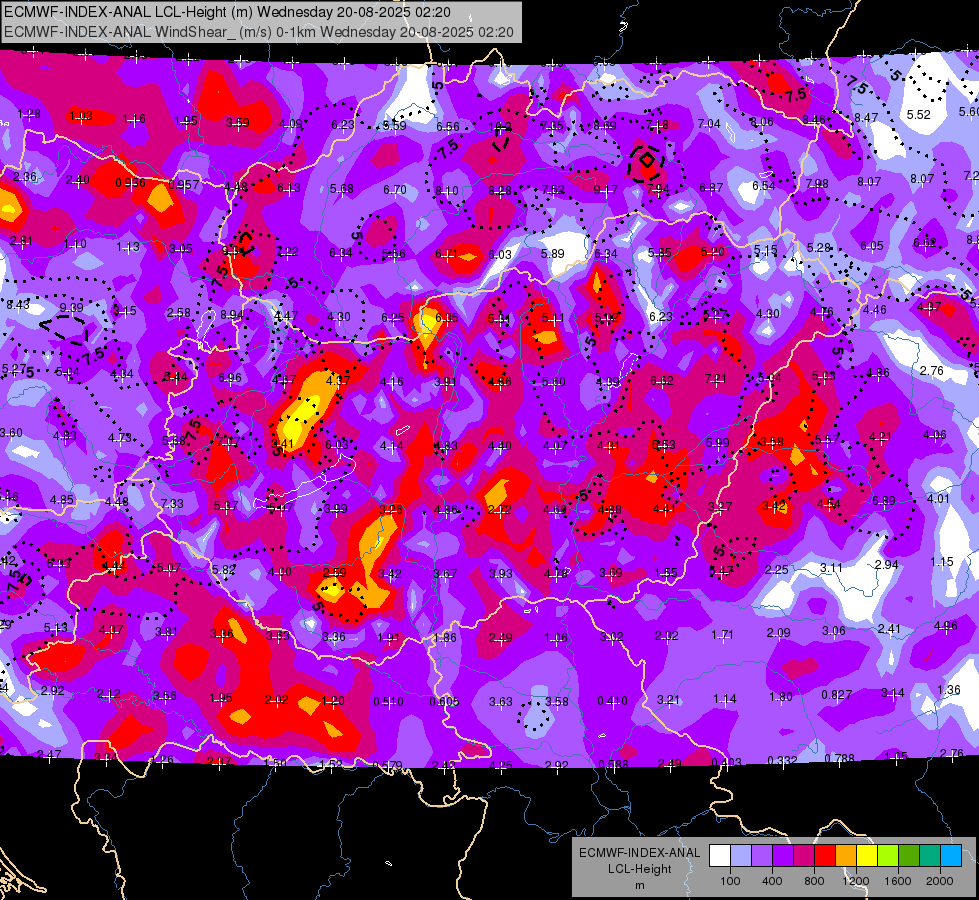Click the grid value 7.33
979x900 pixels.
coord(172,503)
